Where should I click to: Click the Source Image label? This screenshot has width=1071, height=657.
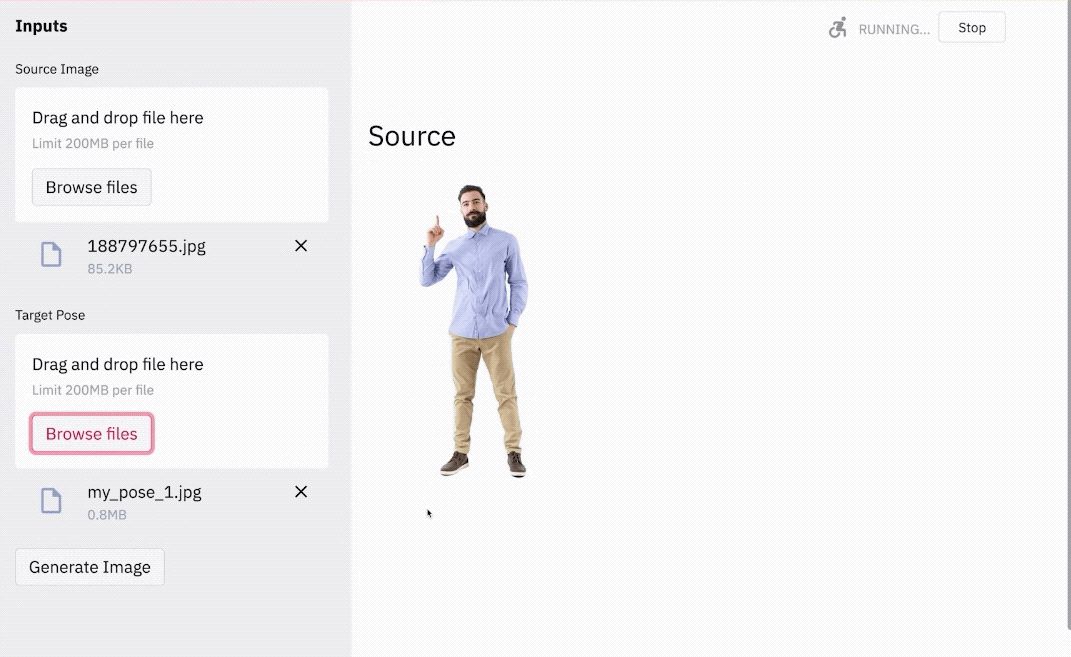pos(57,69)
